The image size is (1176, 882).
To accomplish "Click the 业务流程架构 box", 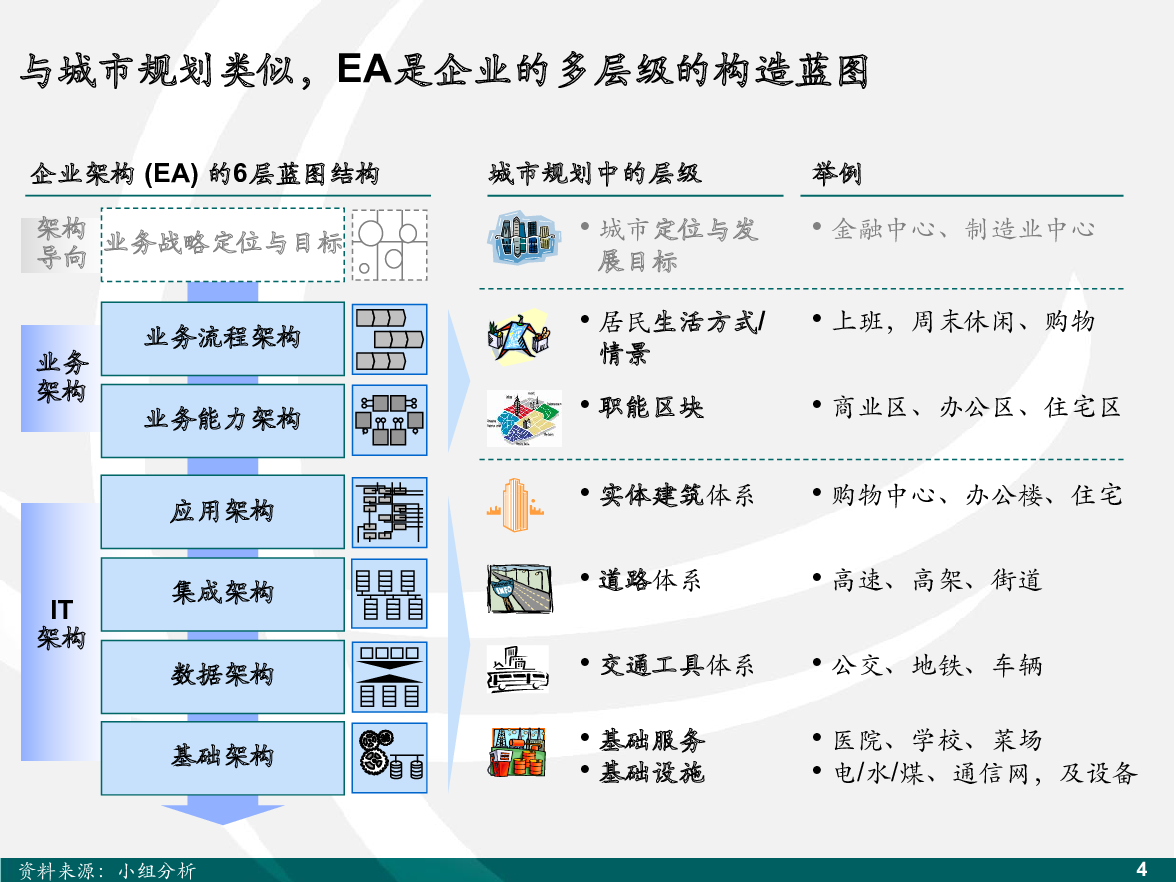I will point(222,339).
